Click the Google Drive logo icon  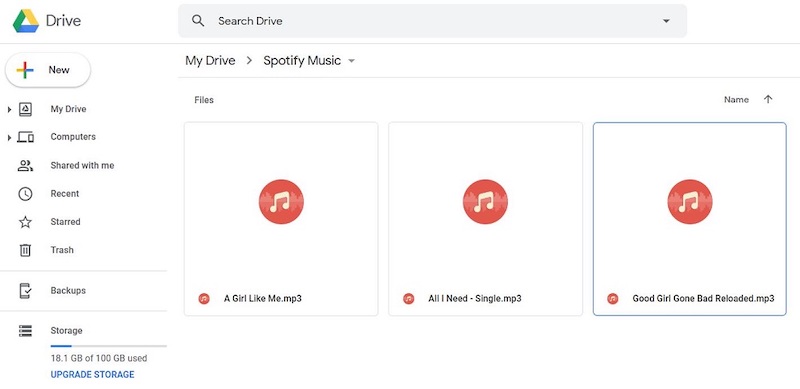26,21
